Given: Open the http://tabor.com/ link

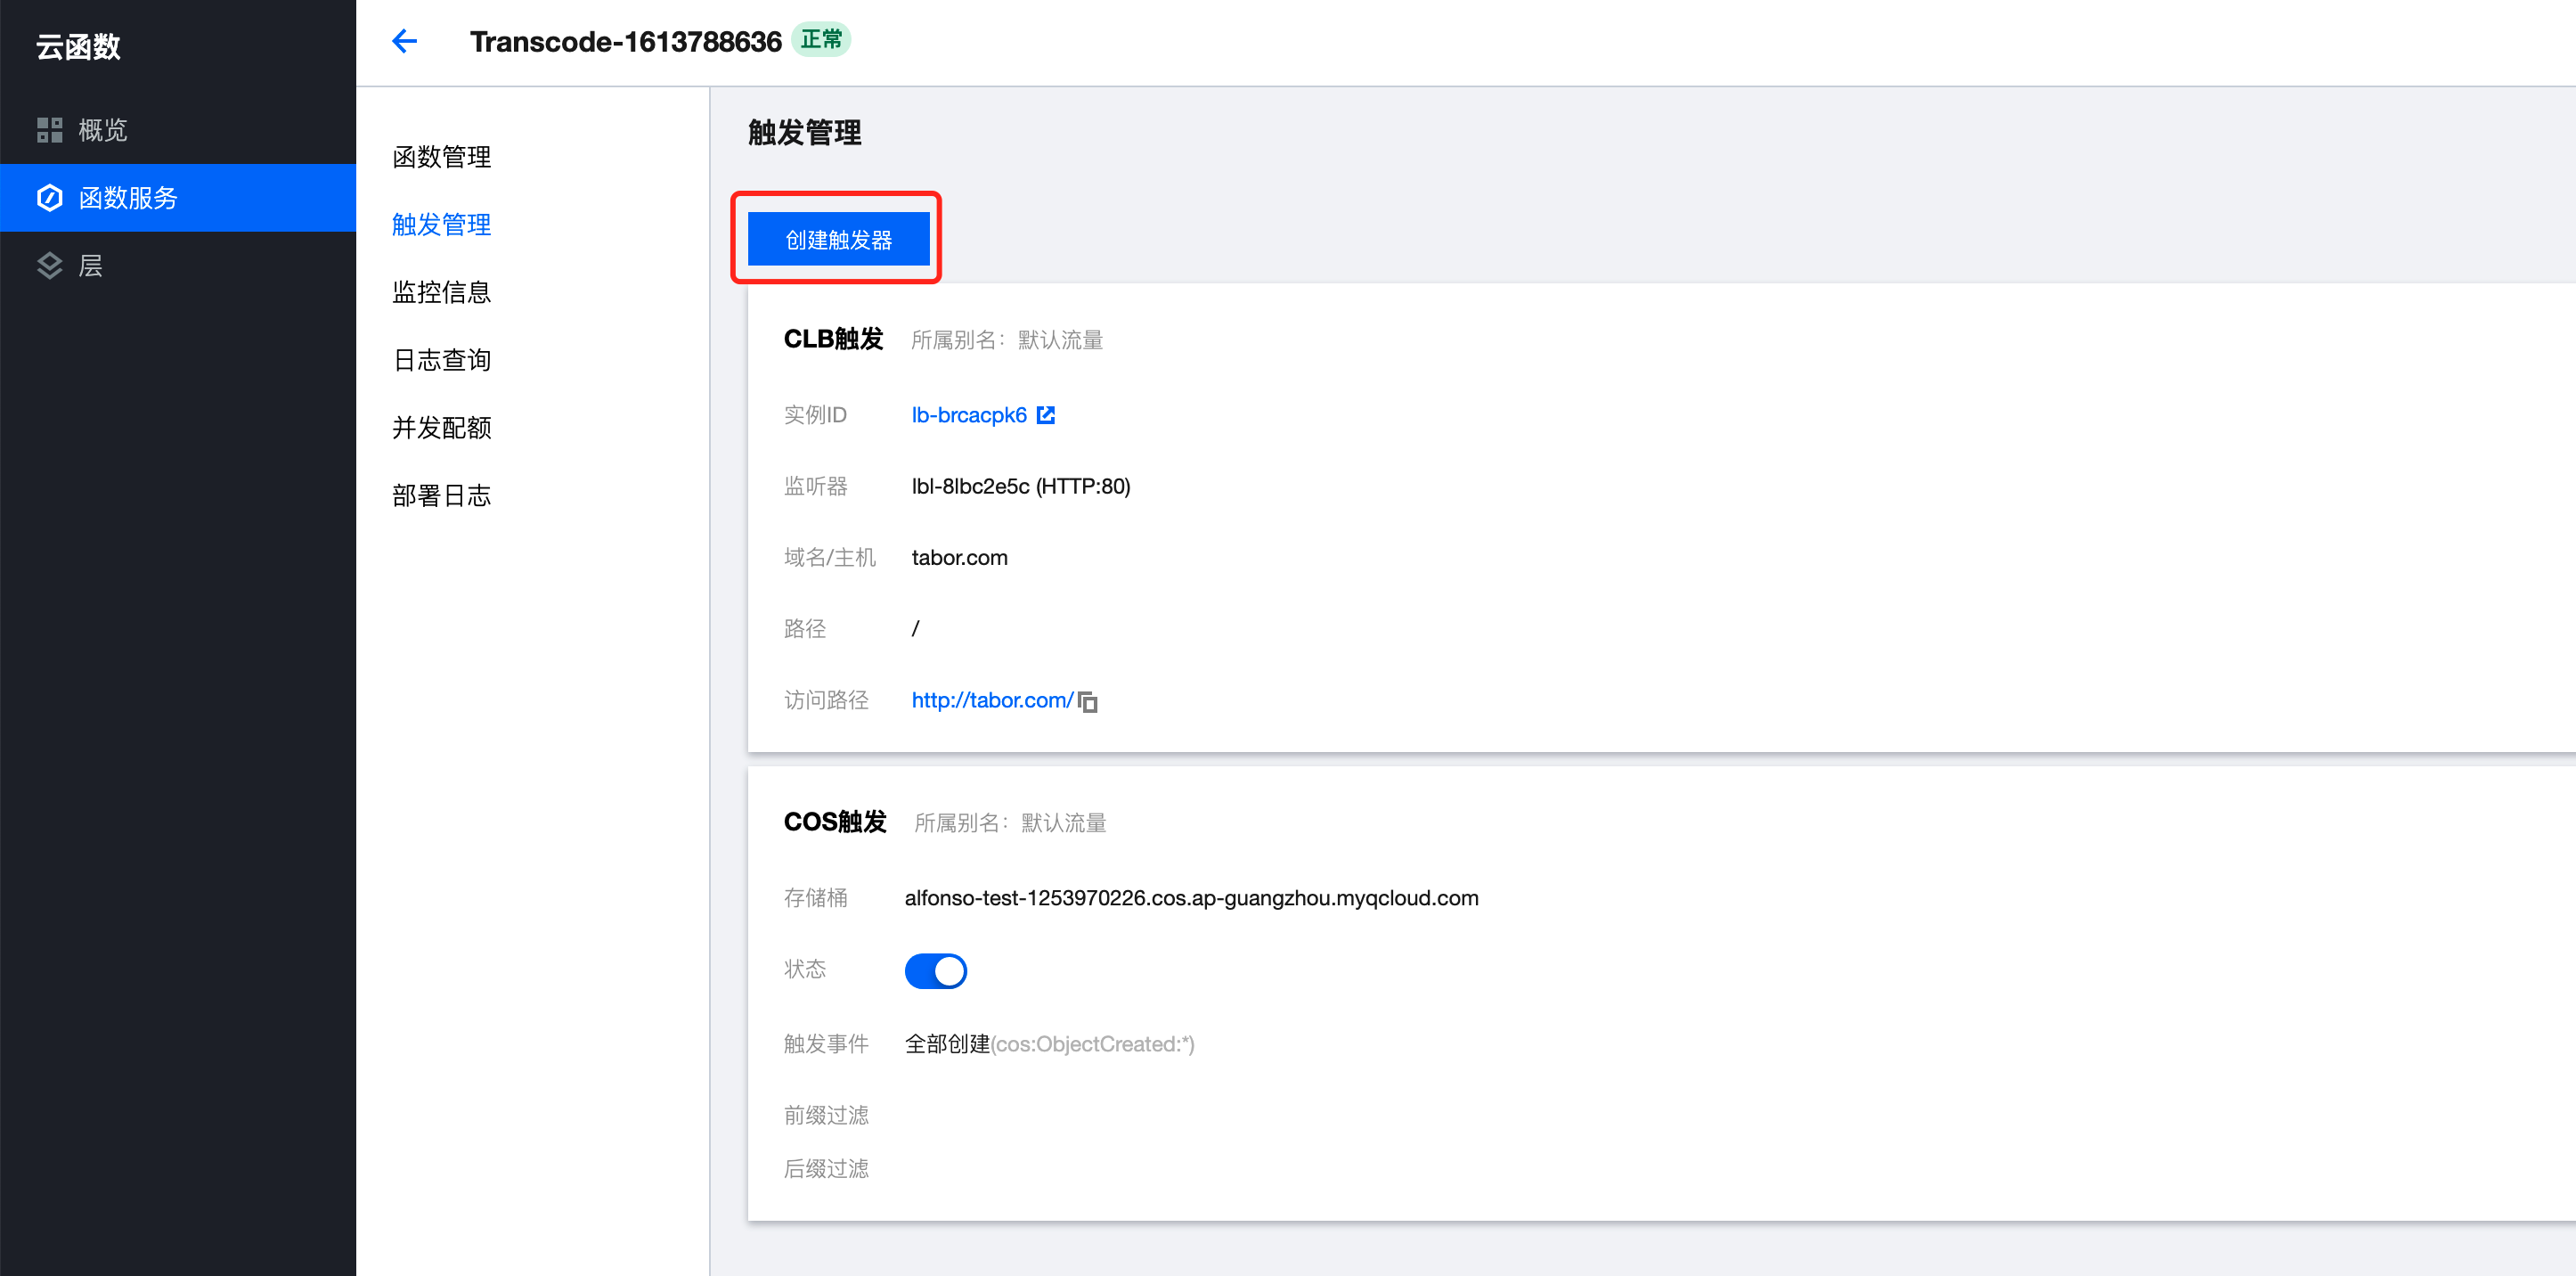Looking at the screenshot, I should 992,701.
